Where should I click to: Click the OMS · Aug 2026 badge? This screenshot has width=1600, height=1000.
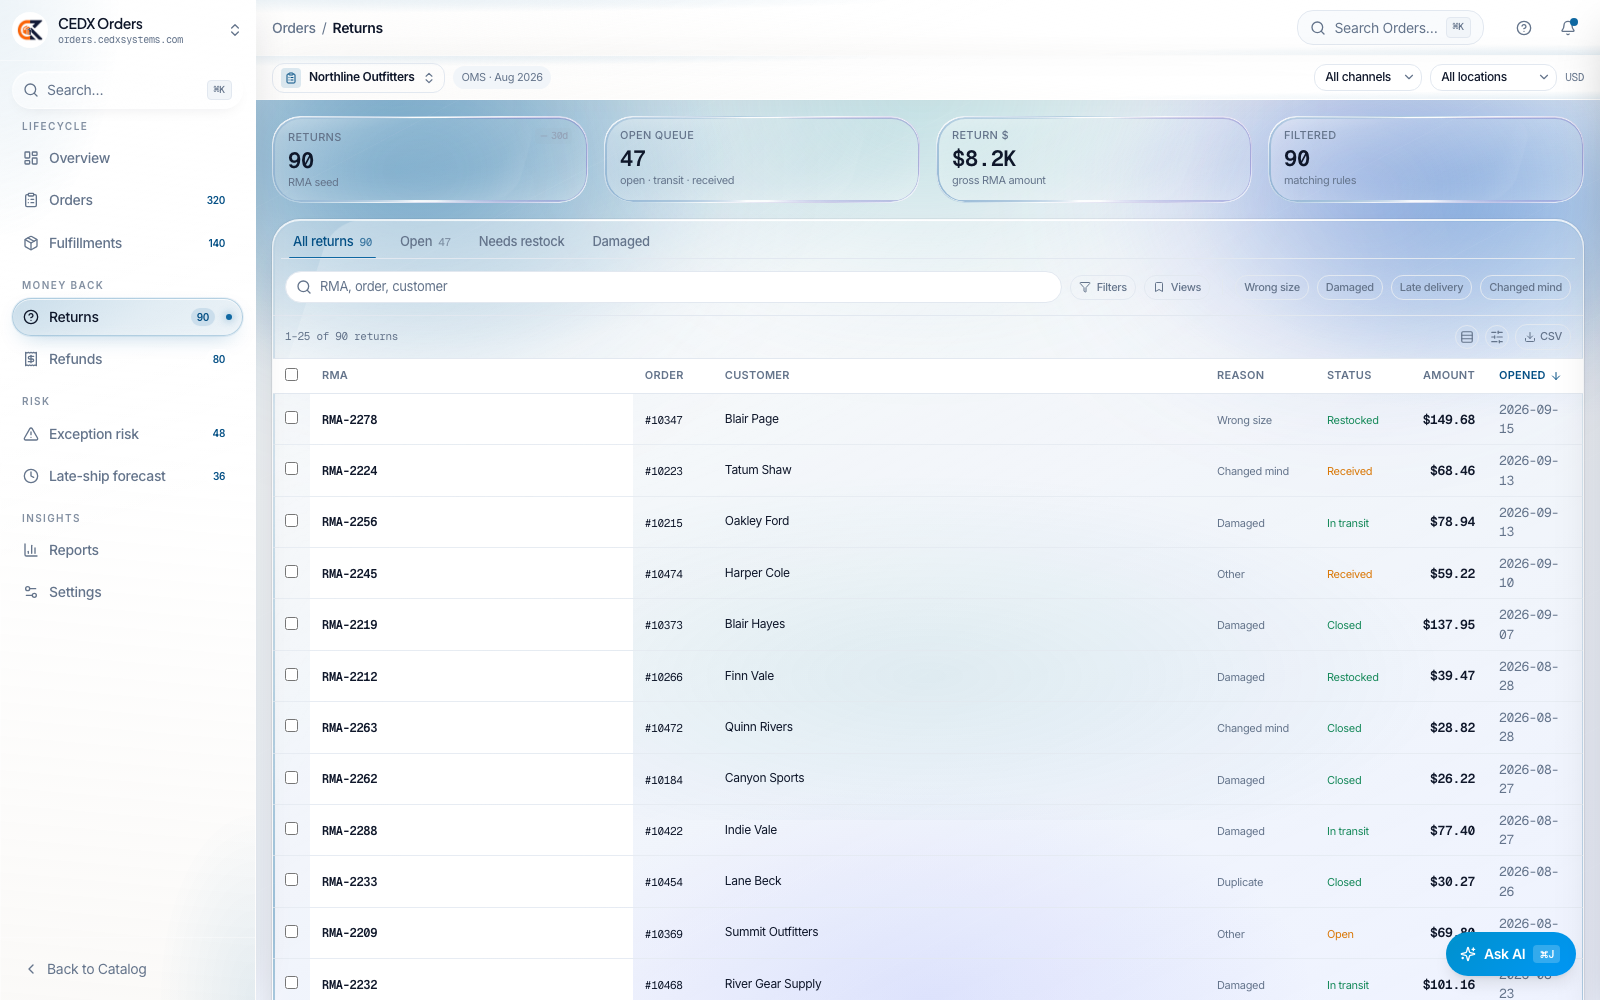pyautogui.click(x=502, y=77)
